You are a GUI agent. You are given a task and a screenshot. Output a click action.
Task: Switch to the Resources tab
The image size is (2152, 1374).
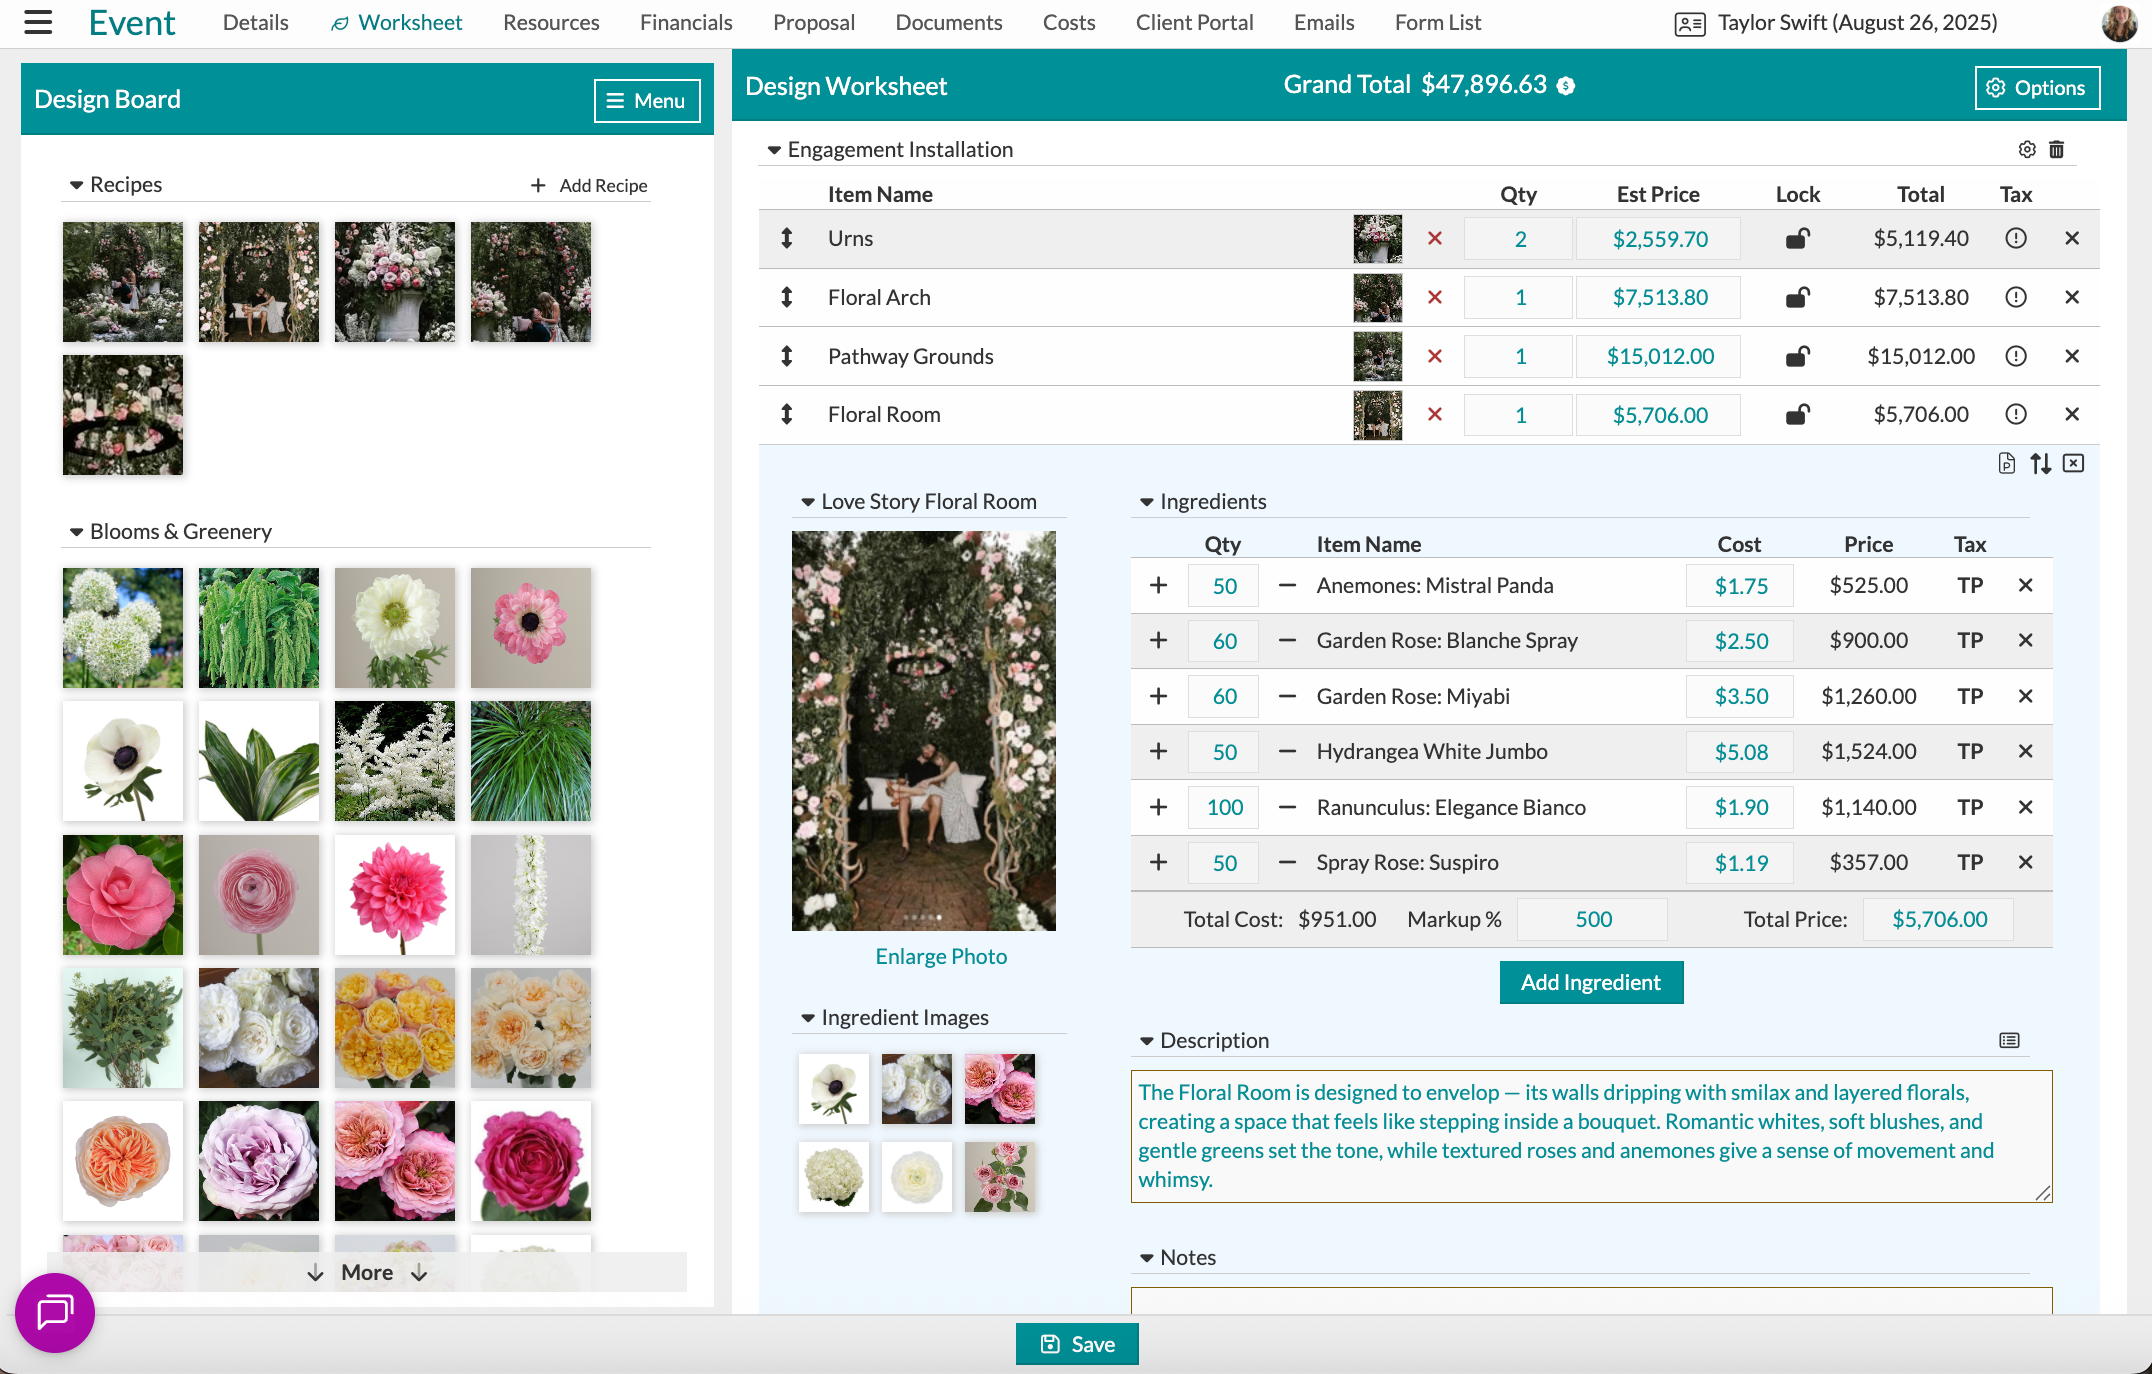pos(551,22)
